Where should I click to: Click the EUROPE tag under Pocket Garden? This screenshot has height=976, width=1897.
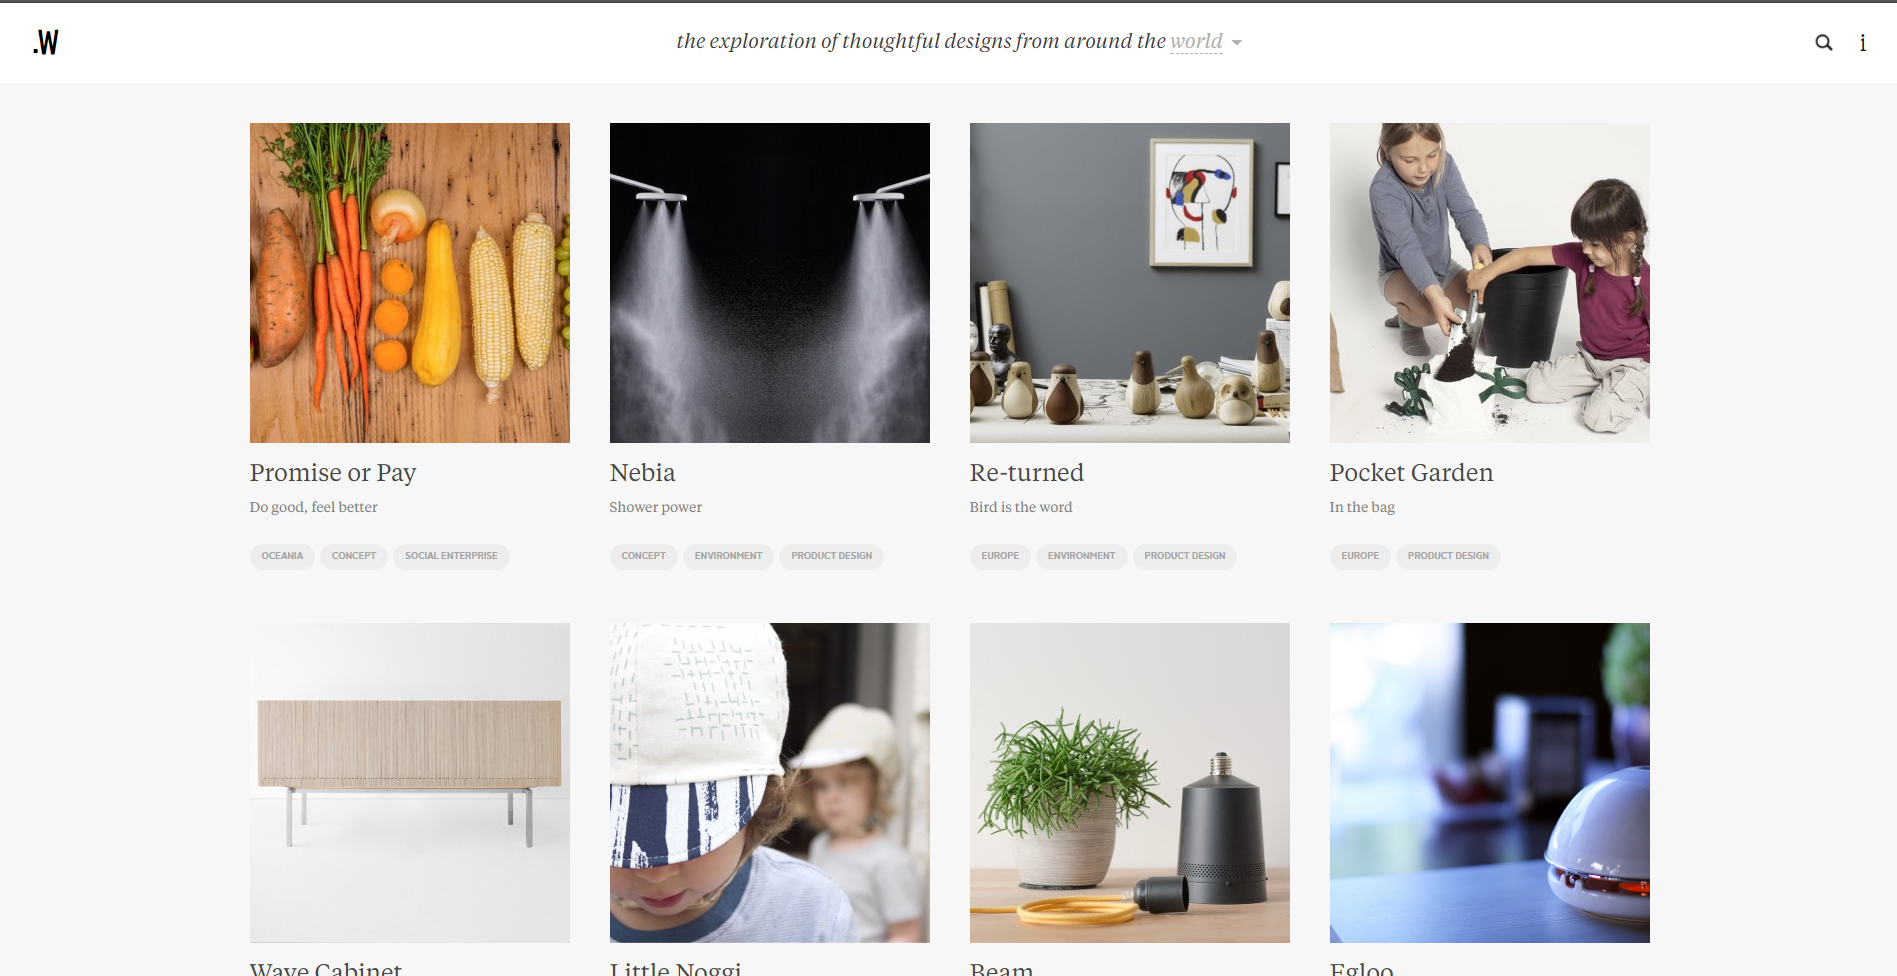[1360, 556]
